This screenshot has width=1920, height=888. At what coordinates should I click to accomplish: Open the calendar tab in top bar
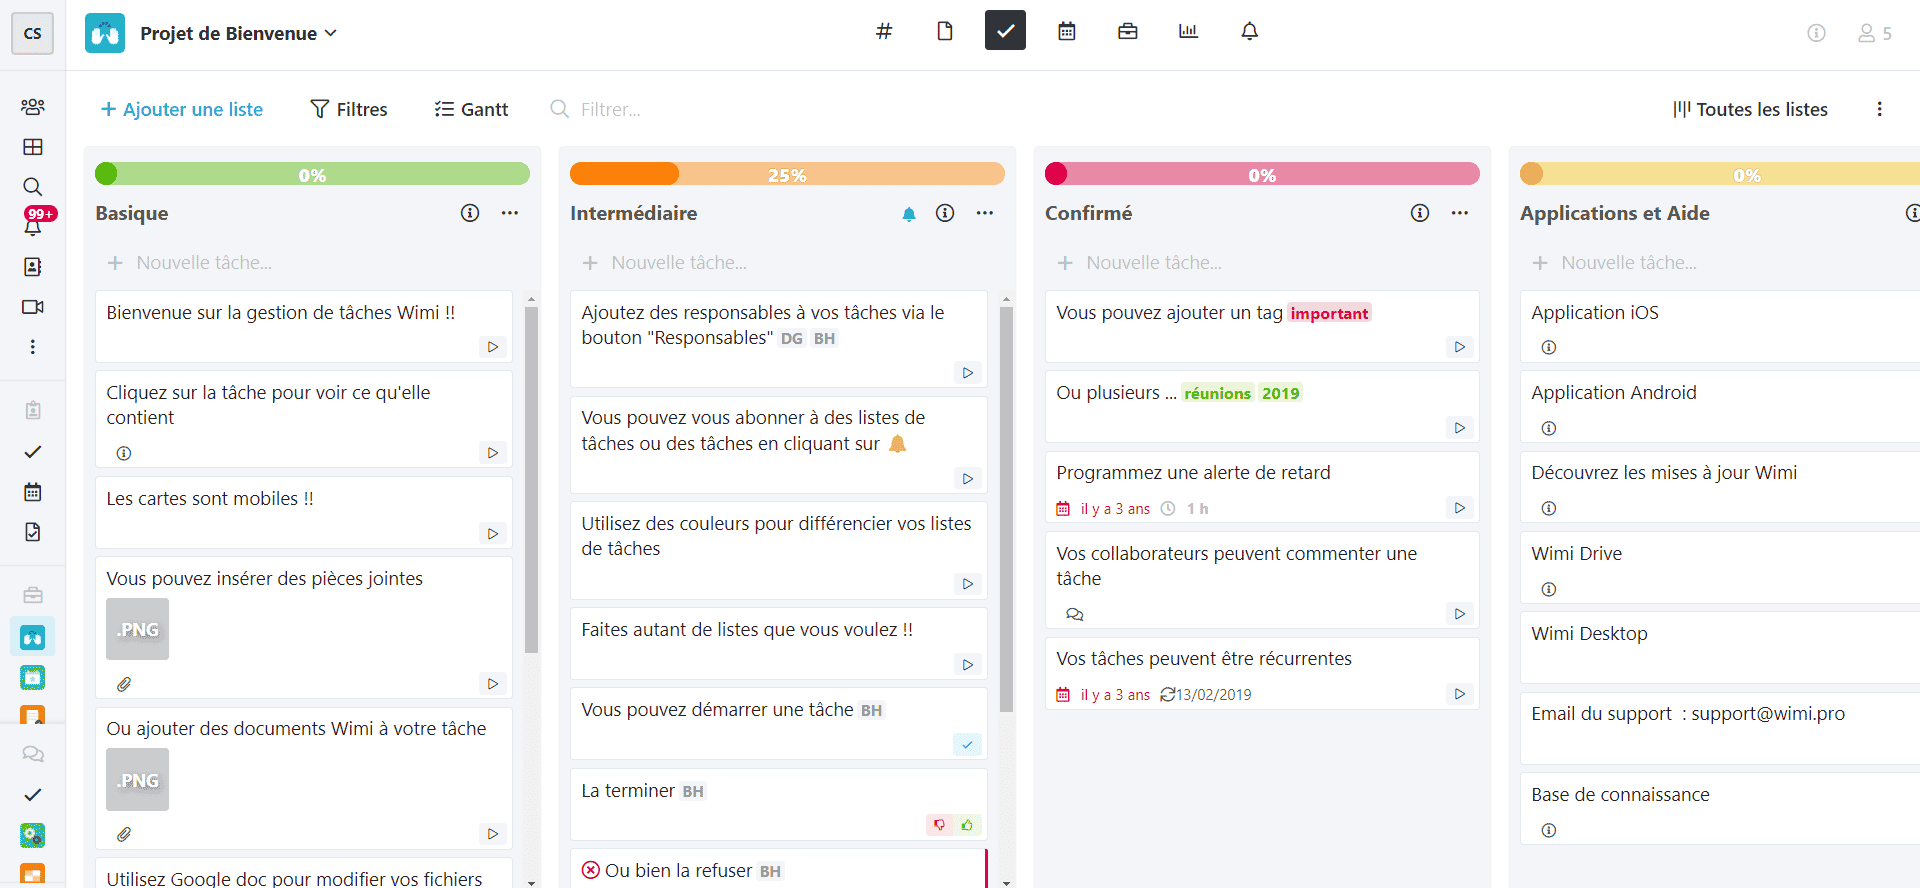click(x=1067, y=32)
